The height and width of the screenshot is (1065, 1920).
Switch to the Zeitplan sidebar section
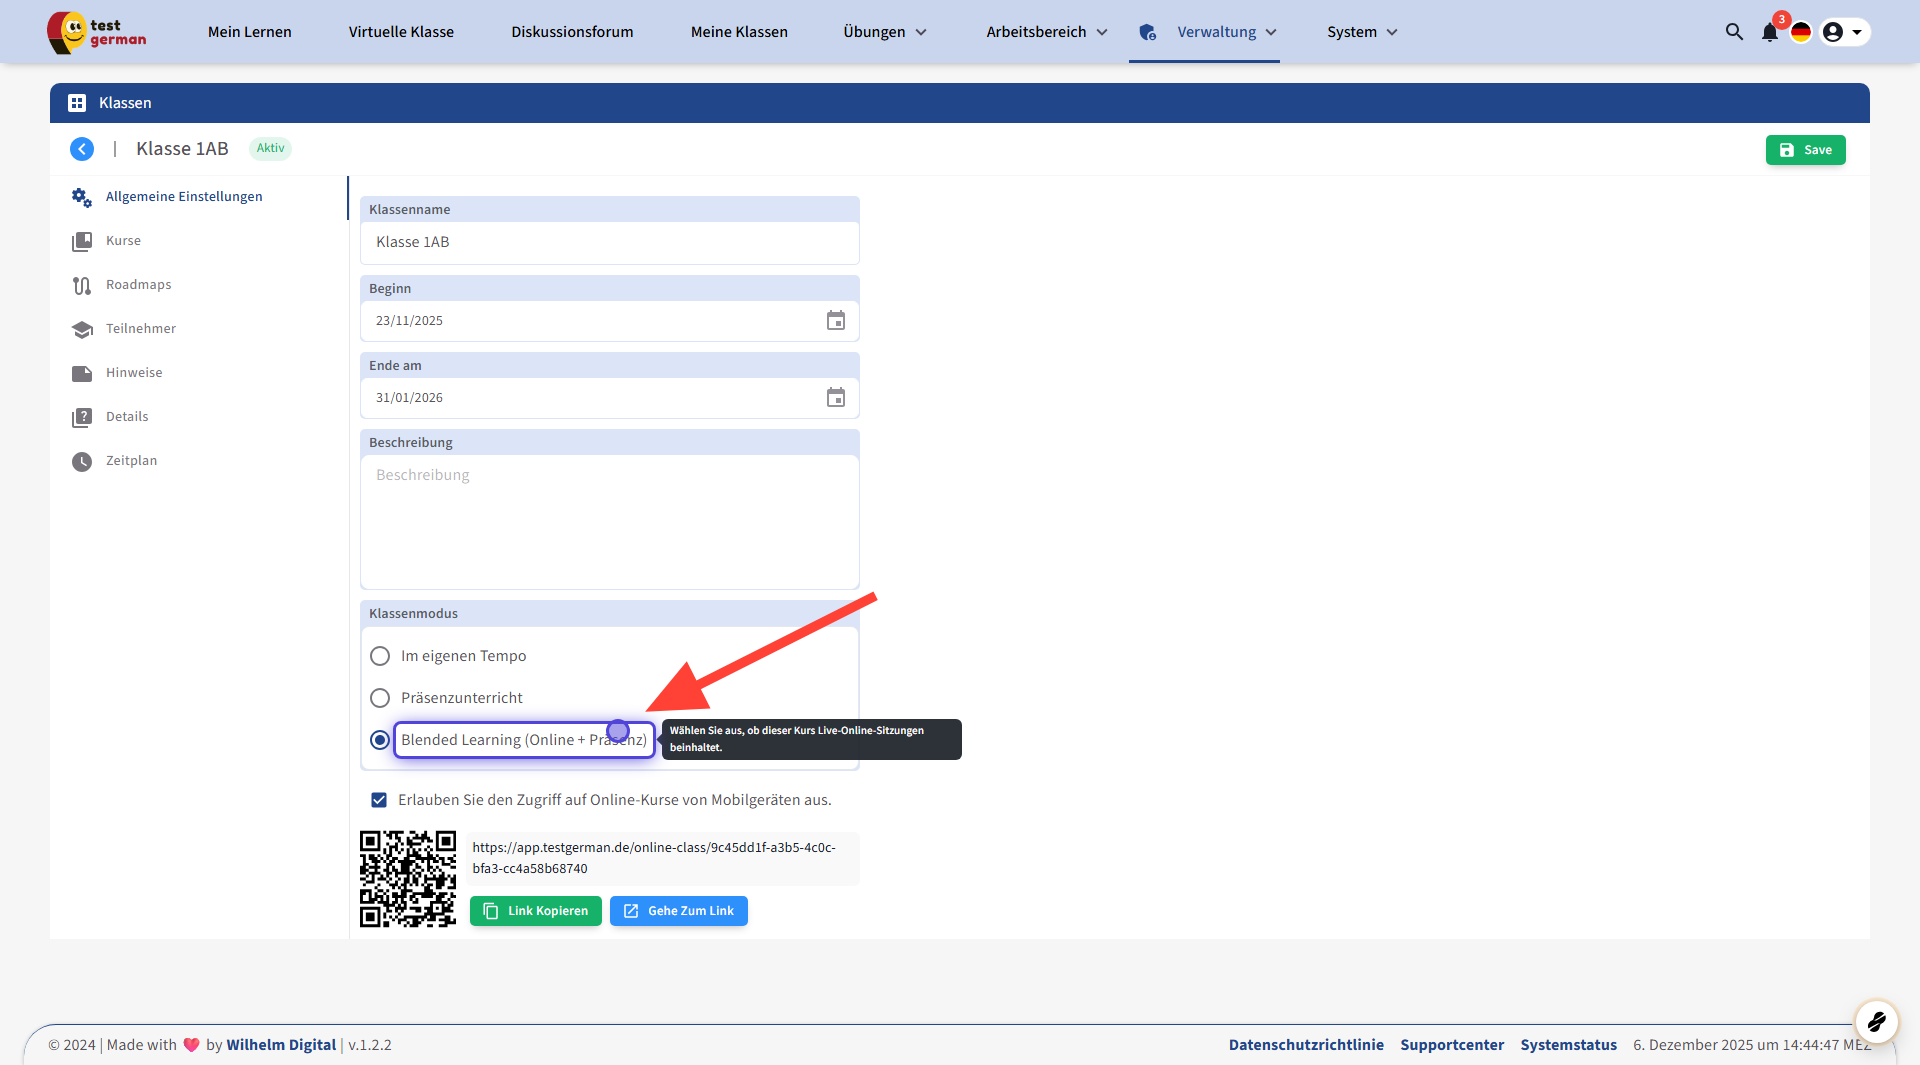coord(131,461)
